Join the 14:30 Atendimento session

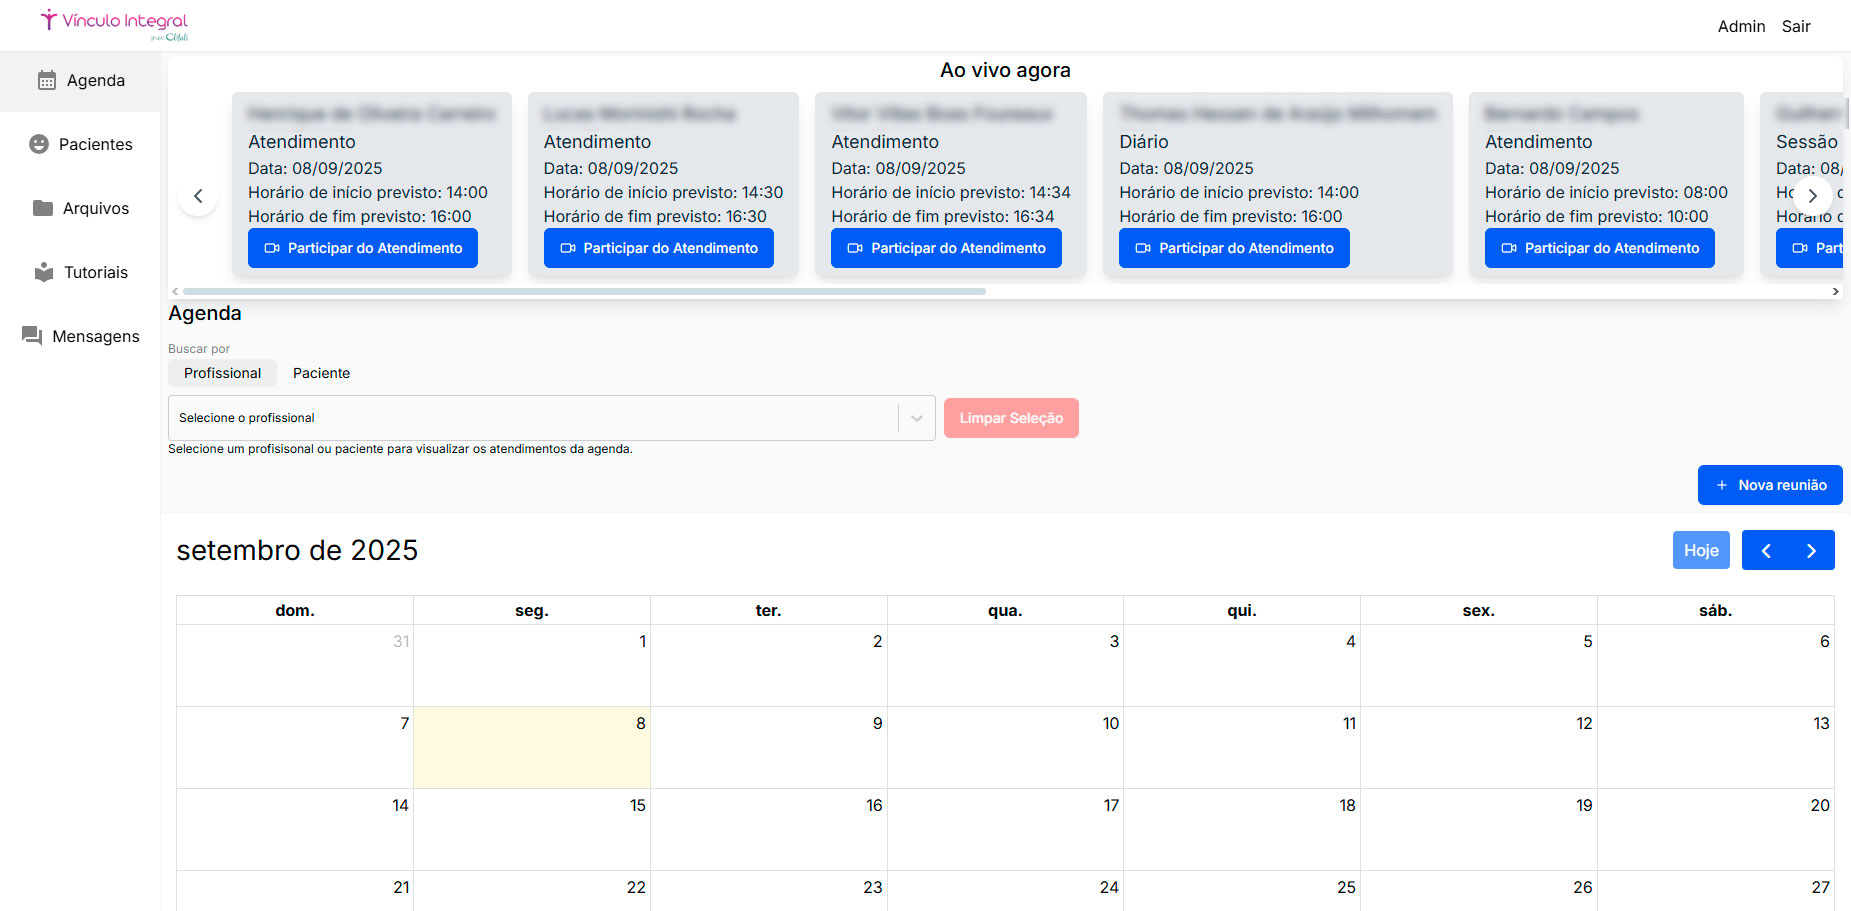click(658, 248)
